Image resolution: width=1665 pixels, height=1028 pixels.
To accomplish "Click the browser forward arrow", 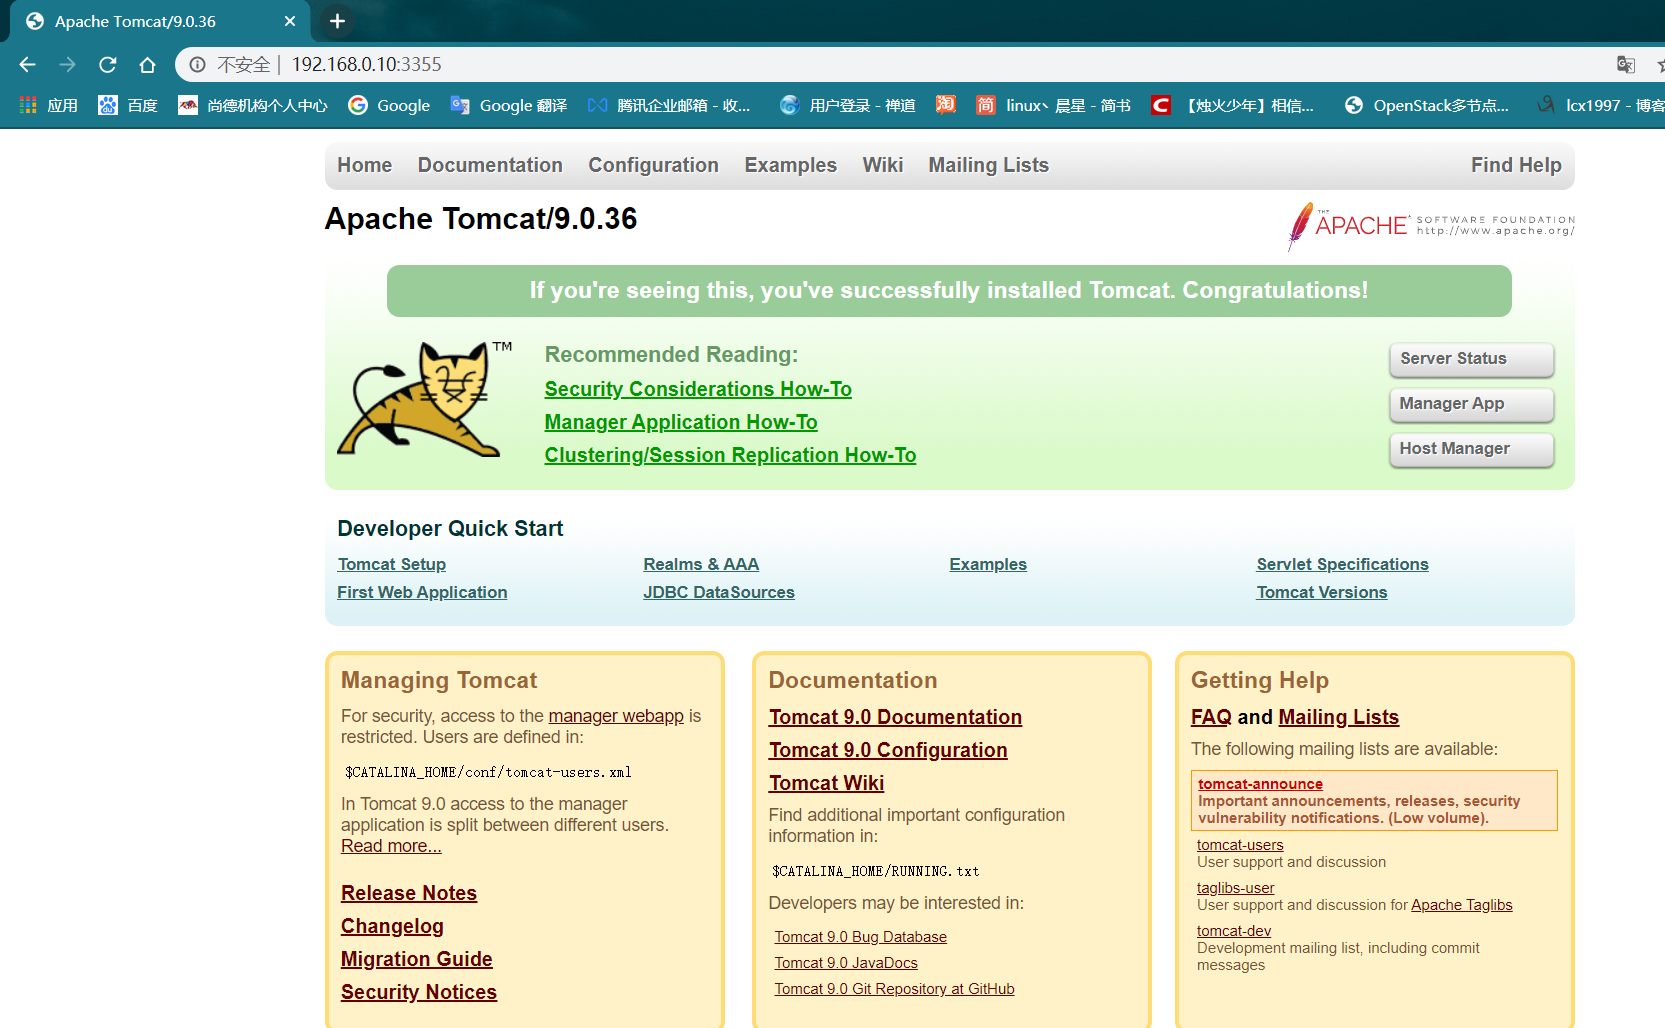I will coord(67,65).
